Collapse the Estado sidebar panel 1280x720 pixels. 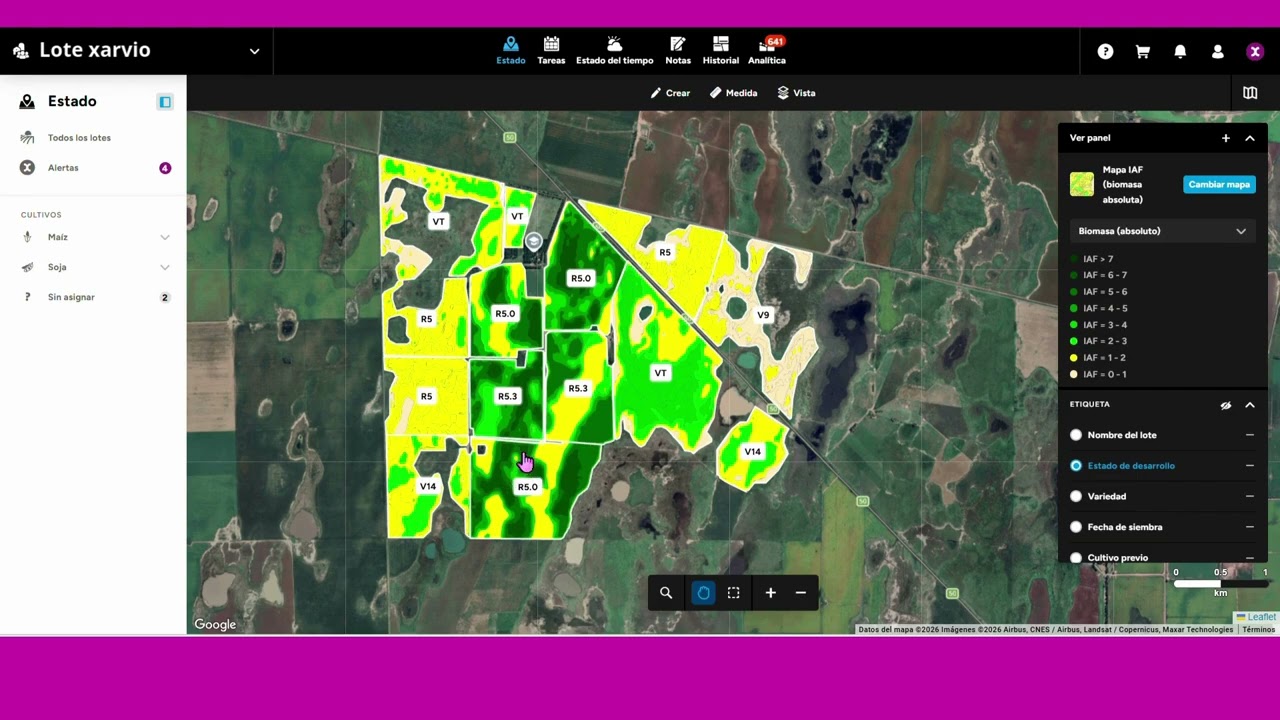(x=165, y=102)
